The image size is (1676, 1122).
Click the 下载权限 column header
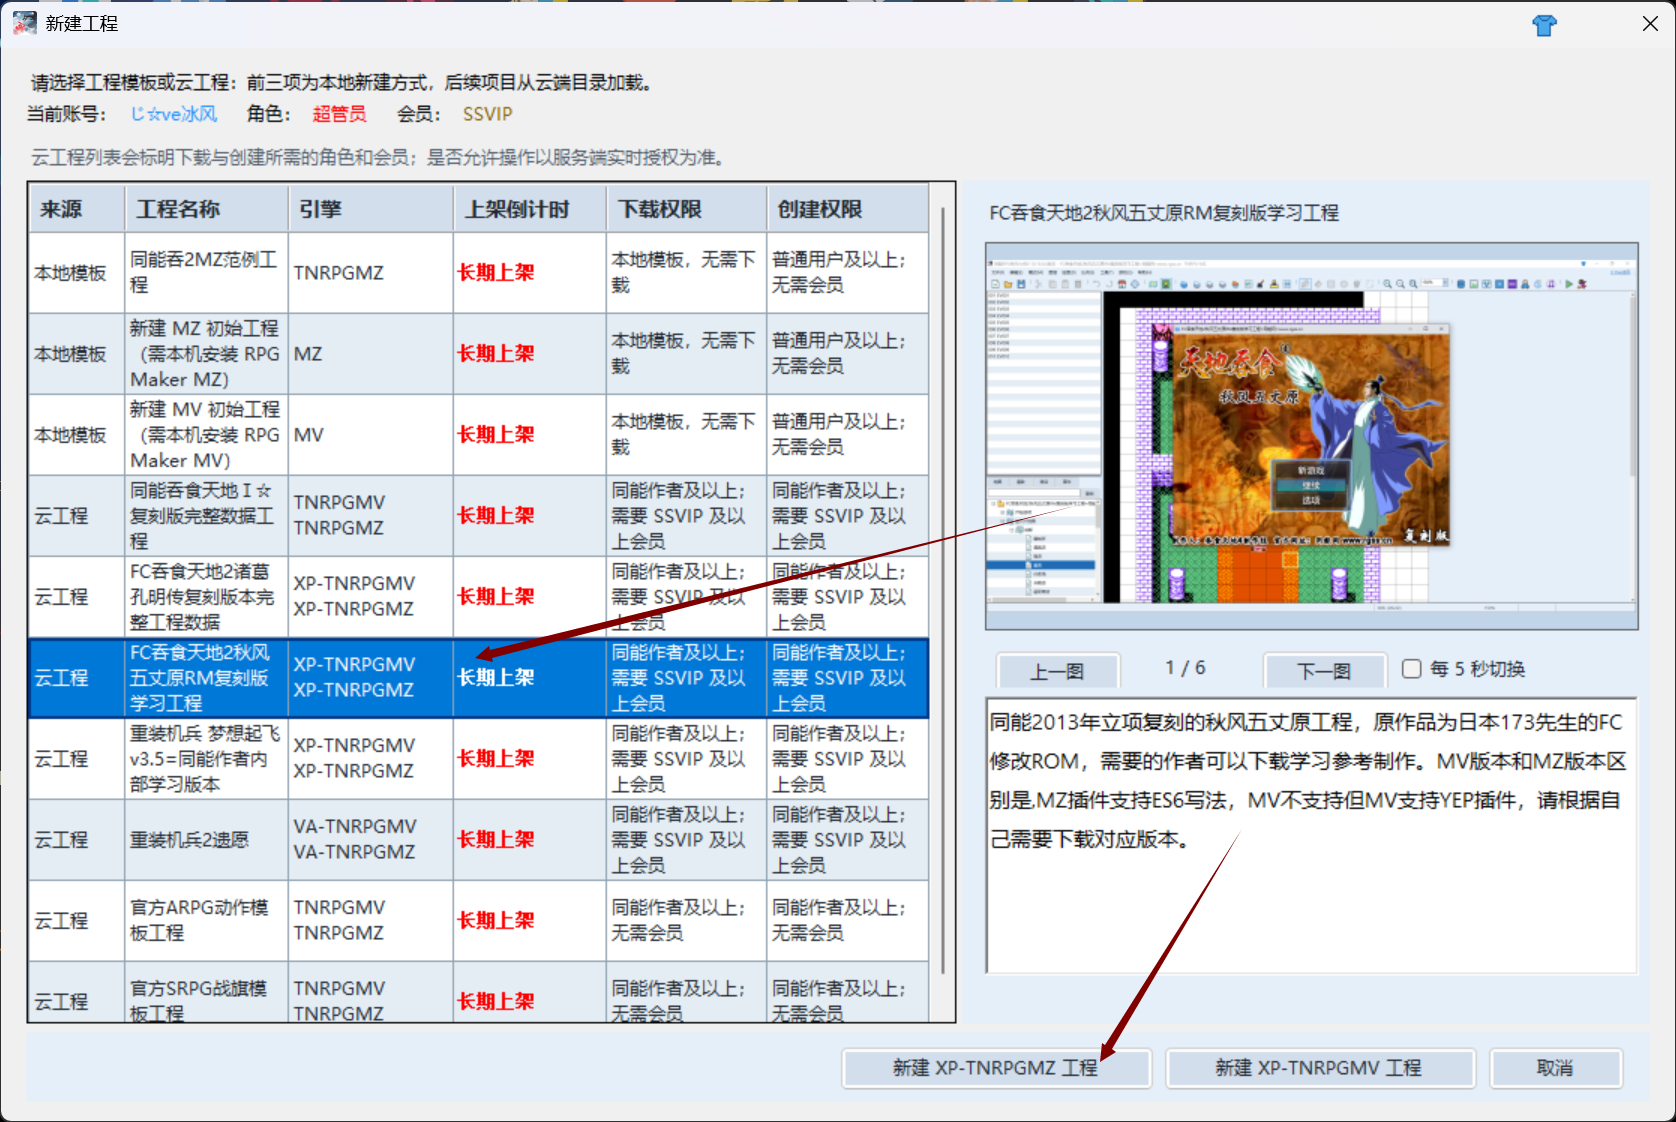686,209
